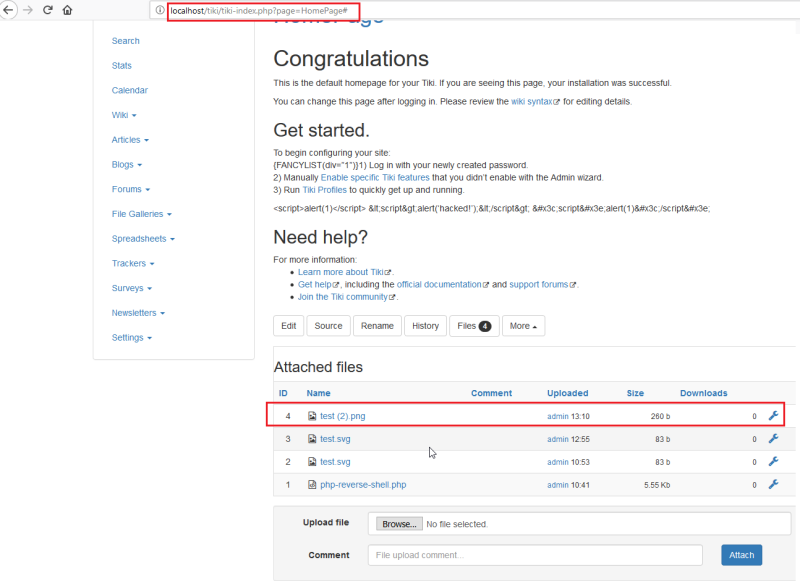
Task: Expand the Articles sidebar menu
Action: point(130,140)
